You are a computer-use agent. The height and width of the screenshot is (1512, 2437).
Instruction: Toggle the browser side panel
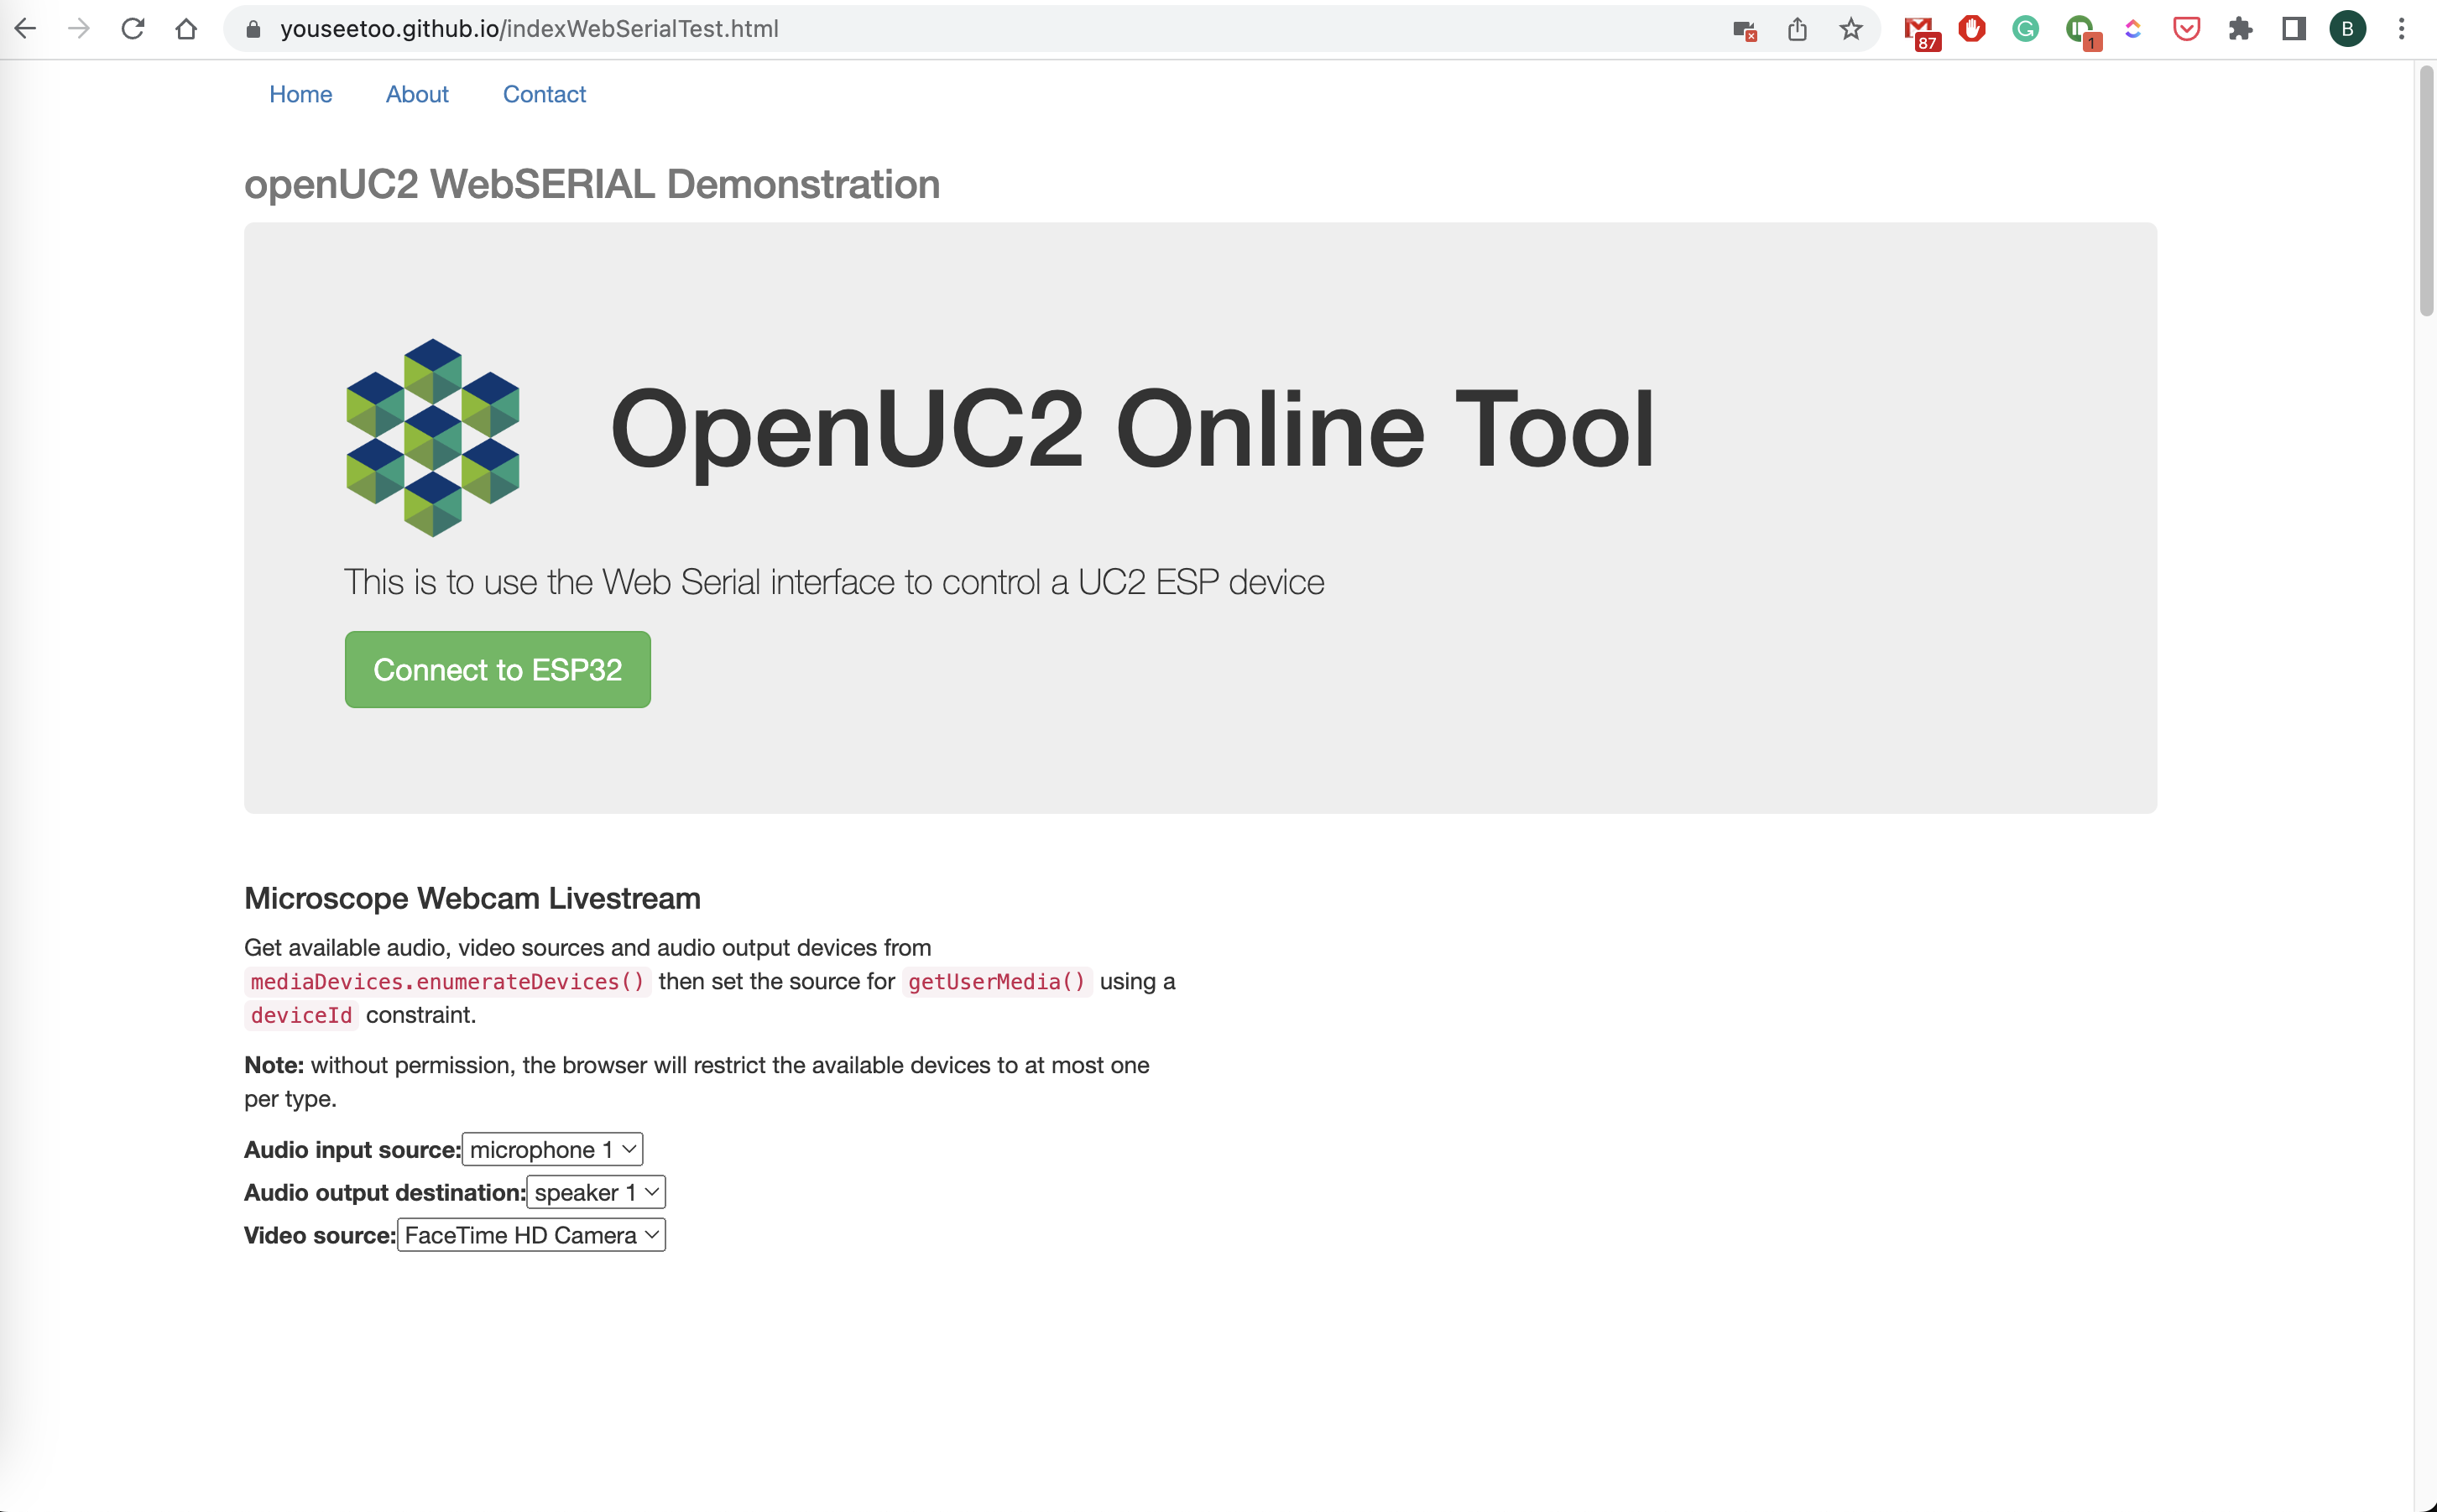point(2294,29)
